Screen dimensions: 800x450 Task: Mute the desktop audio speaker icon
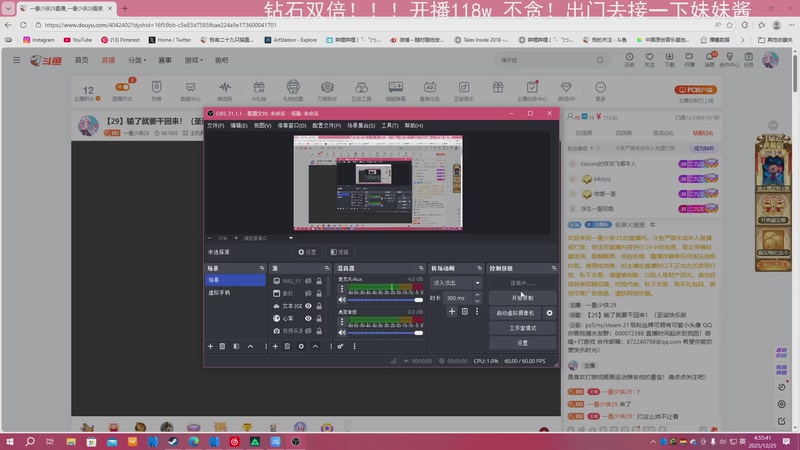[x=342, y=333]
